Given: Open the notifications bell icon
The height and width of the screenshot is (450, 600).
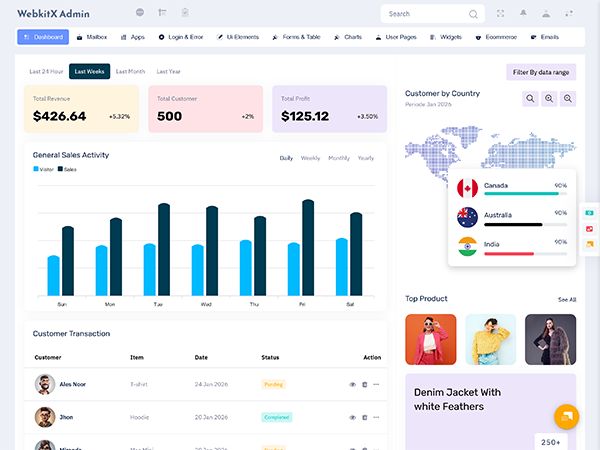Looking at the screenshot, I should pyautogui.click(x=523, y=13).
